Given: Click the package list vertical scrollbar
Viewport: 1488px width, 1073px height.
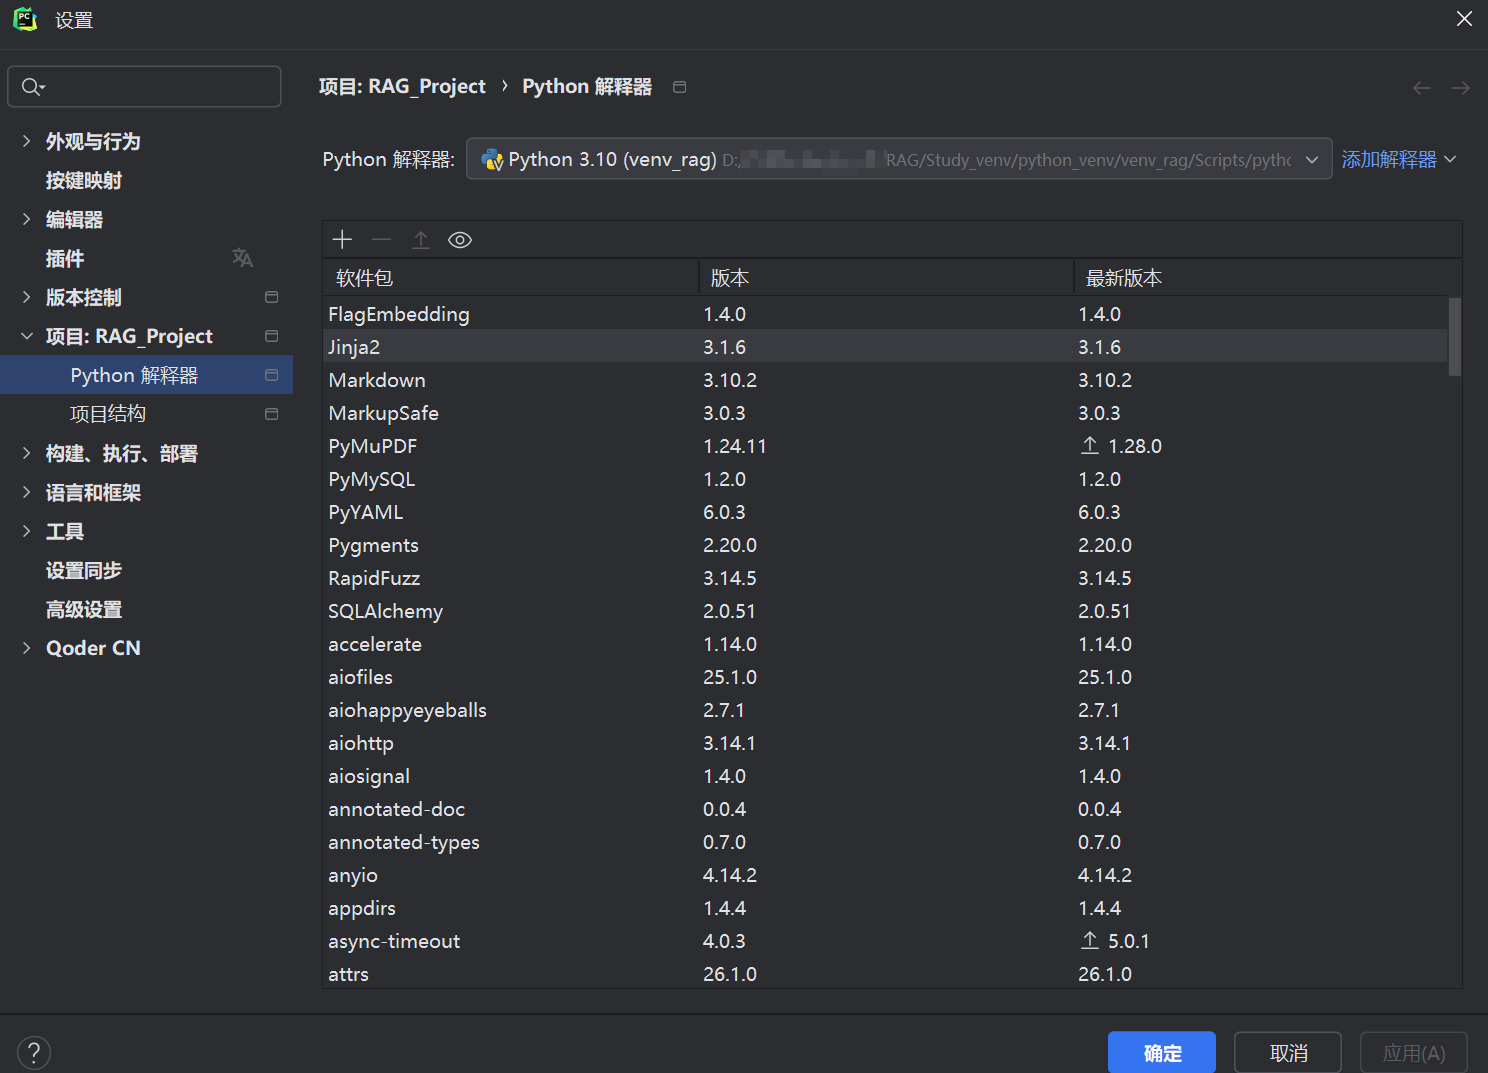Looking at the screenshot, I should tap(1455, 337).
